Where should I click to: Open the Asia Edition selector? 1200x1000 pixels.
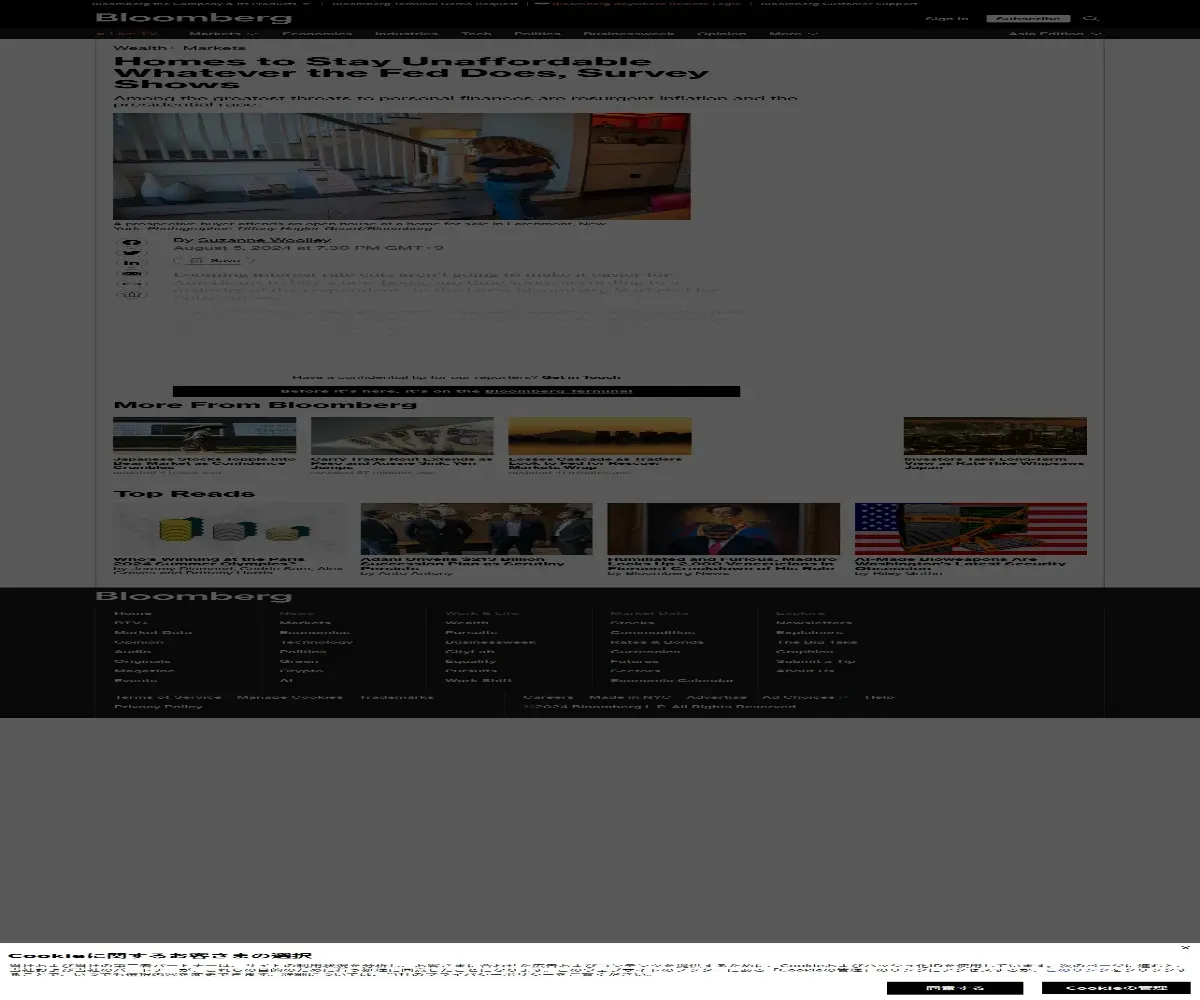[x=1055, y=34]
